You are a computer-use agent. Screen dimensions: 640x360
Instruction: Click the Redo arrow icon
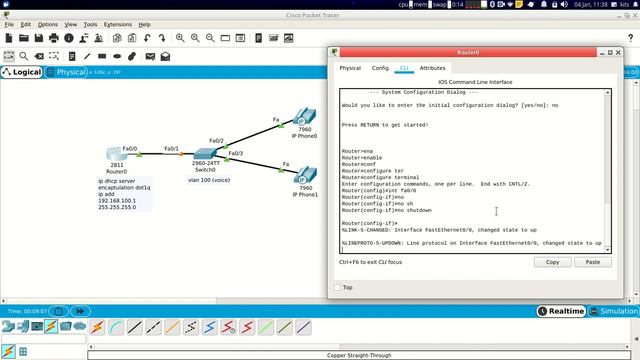(162, 38)
